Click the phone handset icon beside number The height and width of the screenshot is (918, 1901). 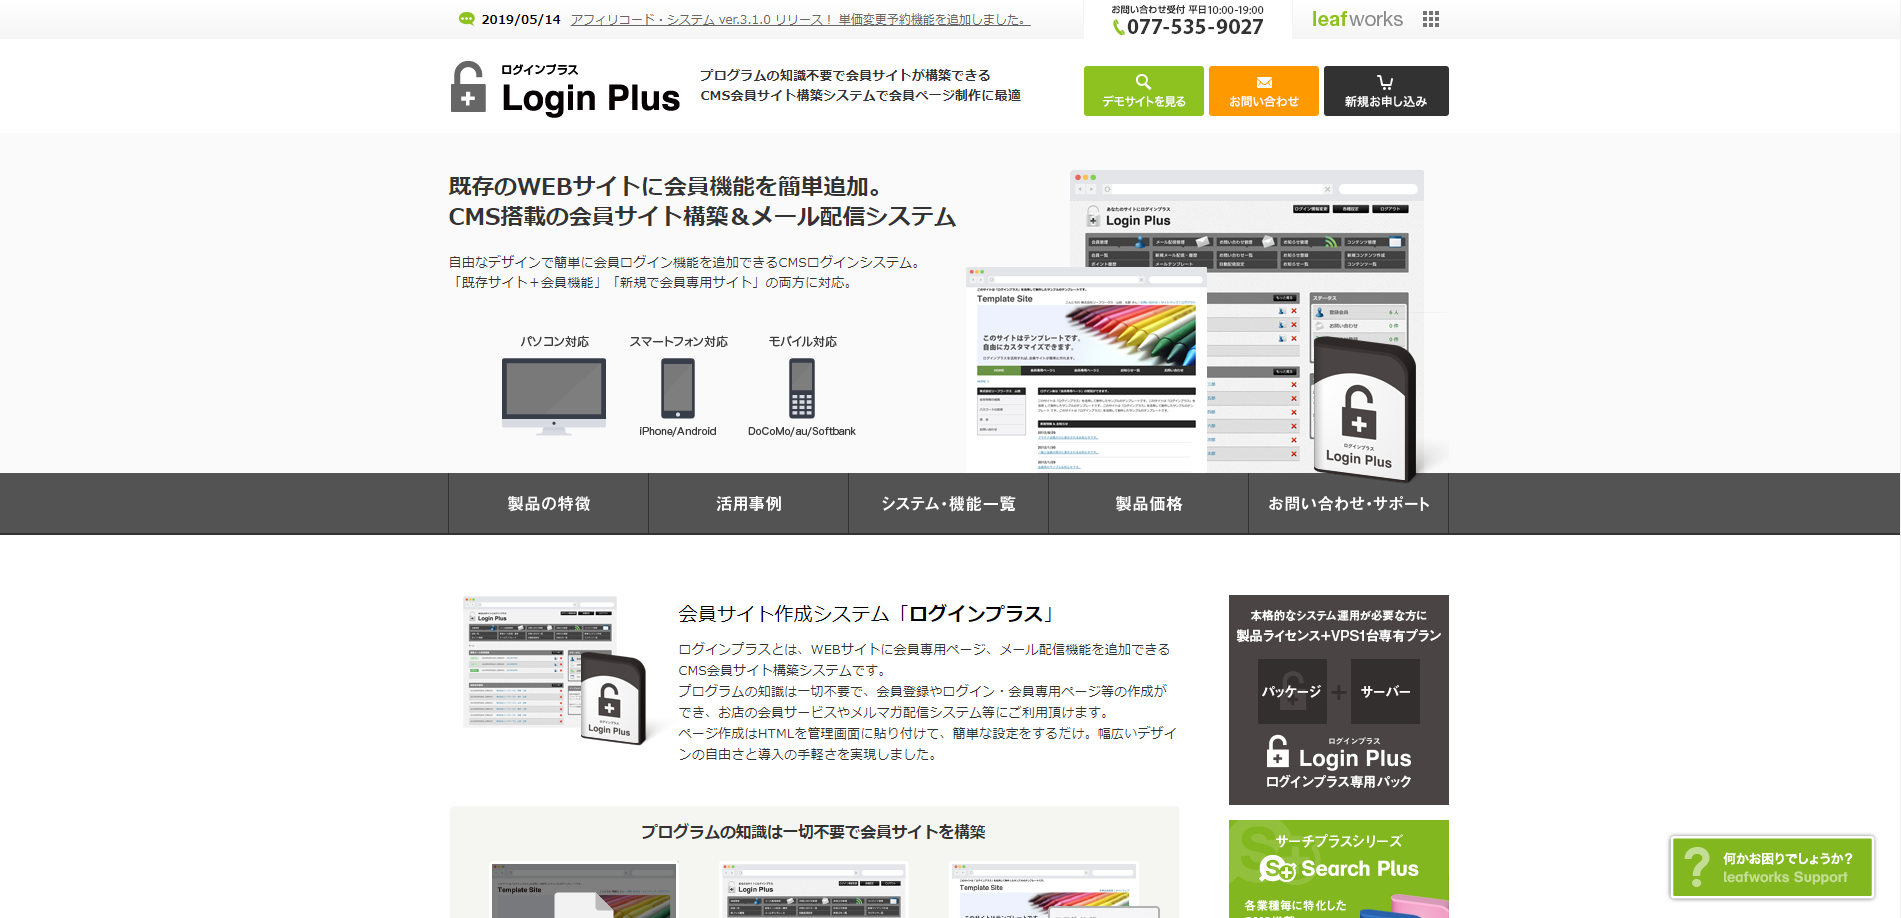[x=1118, y=28]
